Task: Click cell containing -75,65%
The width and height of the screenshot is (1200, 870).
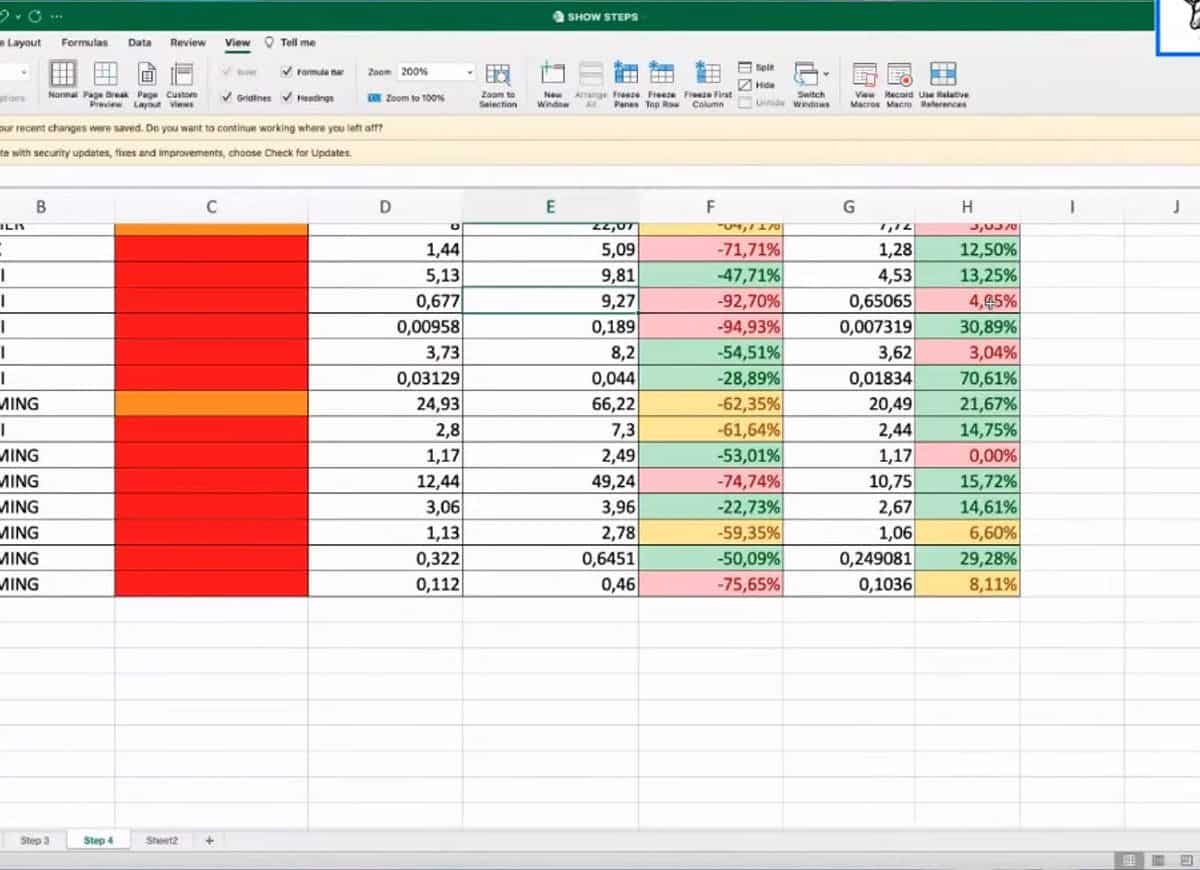Action: click(710, 584)
